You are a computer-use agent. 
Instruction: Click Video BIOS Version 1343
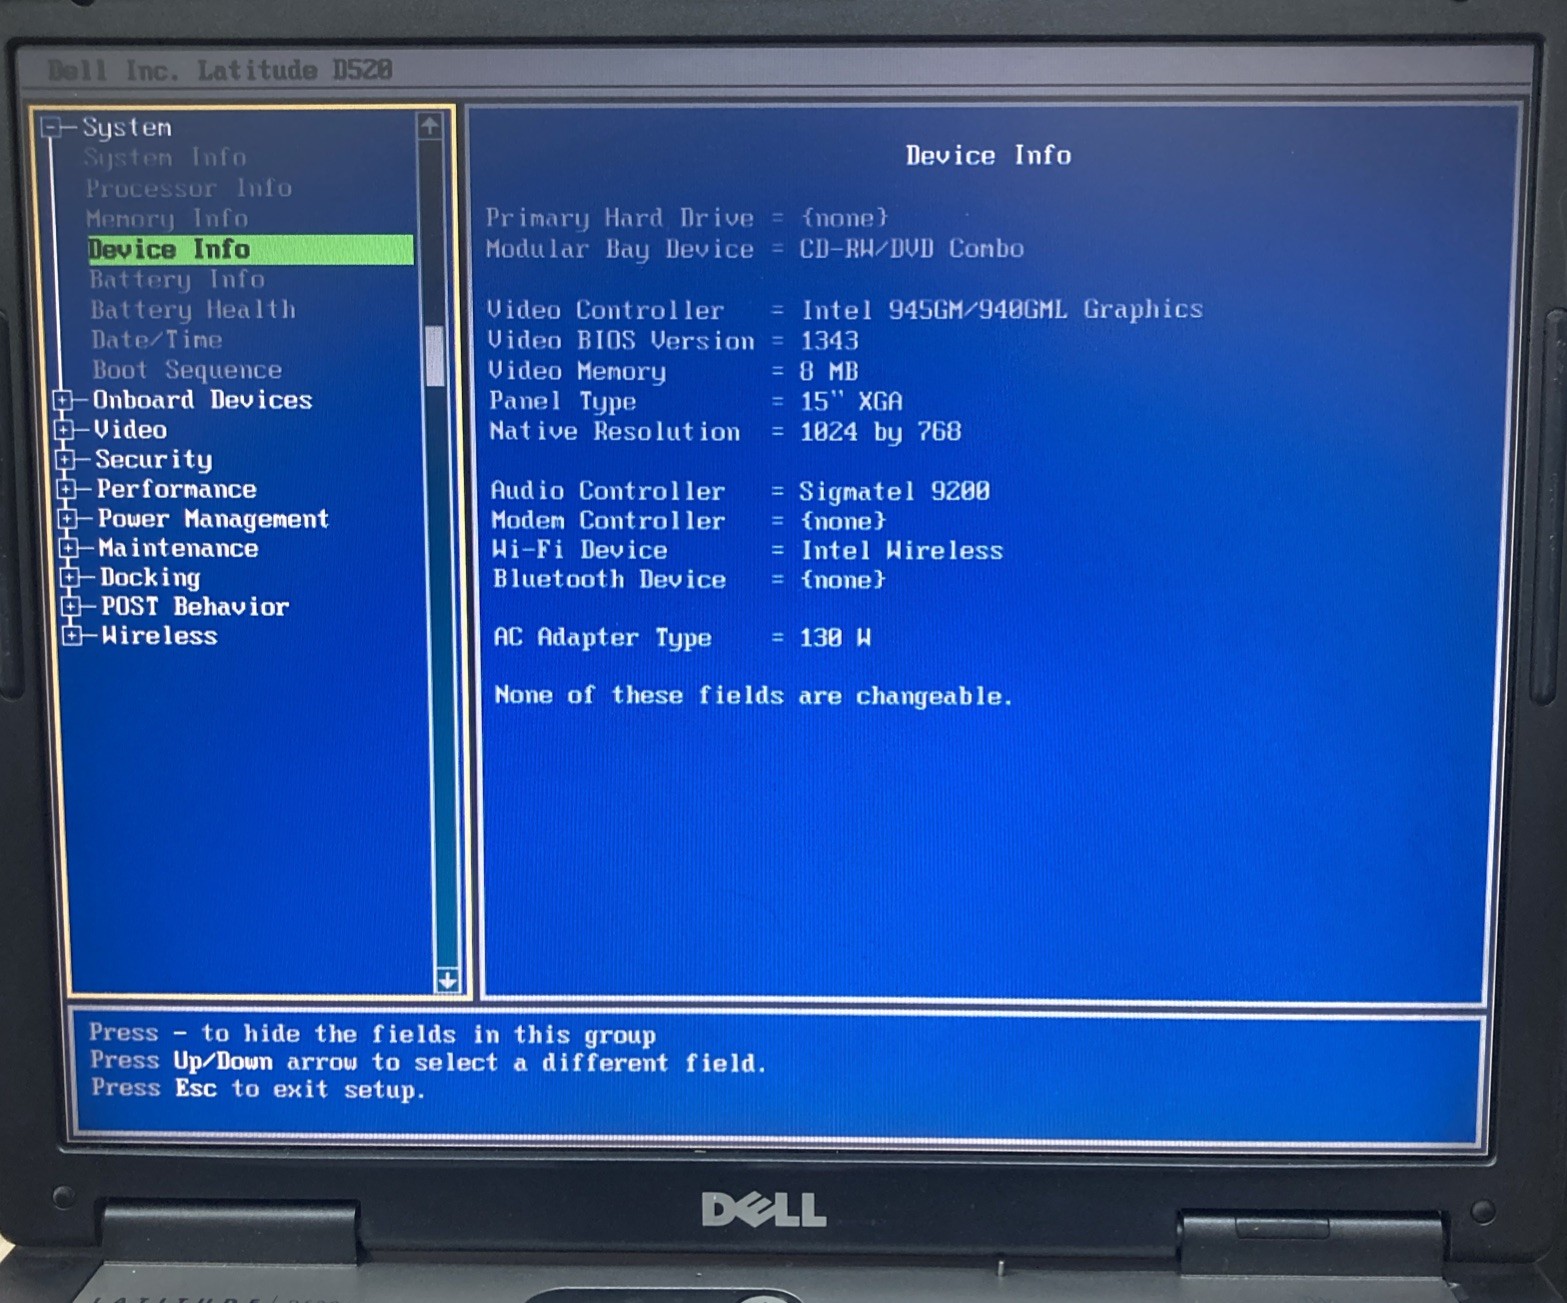pos(830,341)
